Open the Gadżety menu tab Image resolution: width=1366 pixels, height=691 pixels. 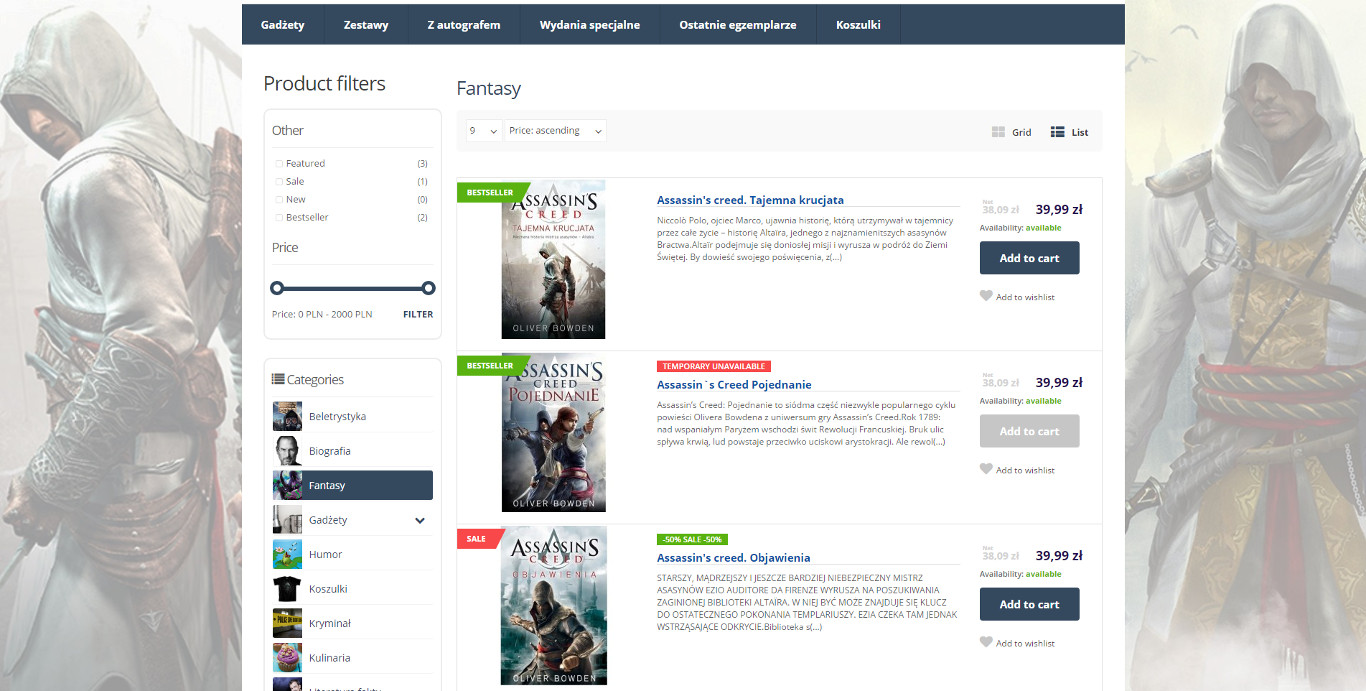pos(282,25)
